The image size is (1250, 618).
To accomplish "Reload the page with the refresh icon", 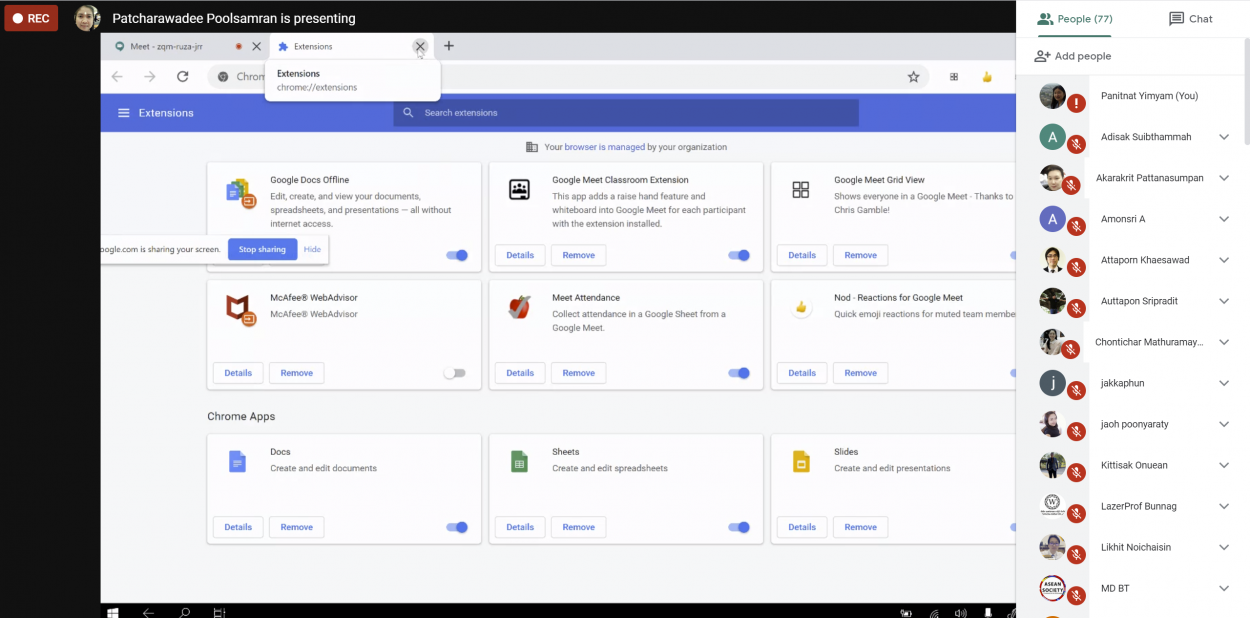I will tap(182, 77).
